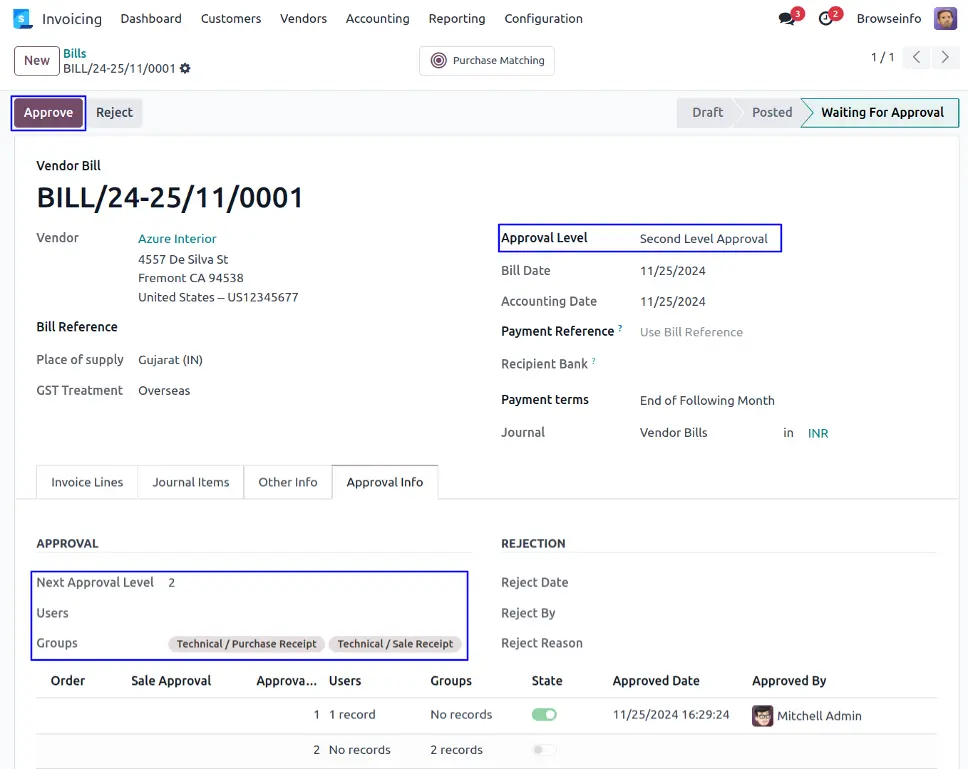Open the Configuration menu
Viewport: 968px width, 769px height.
click(x=543, y=19)
